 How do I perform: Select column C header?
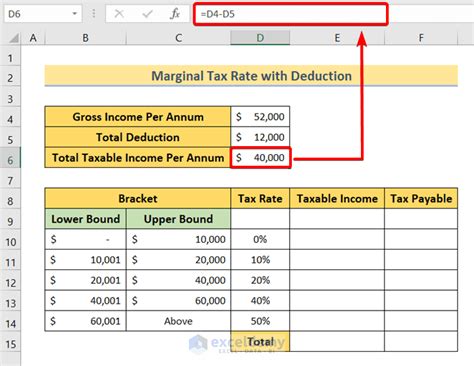click(178, 38)
